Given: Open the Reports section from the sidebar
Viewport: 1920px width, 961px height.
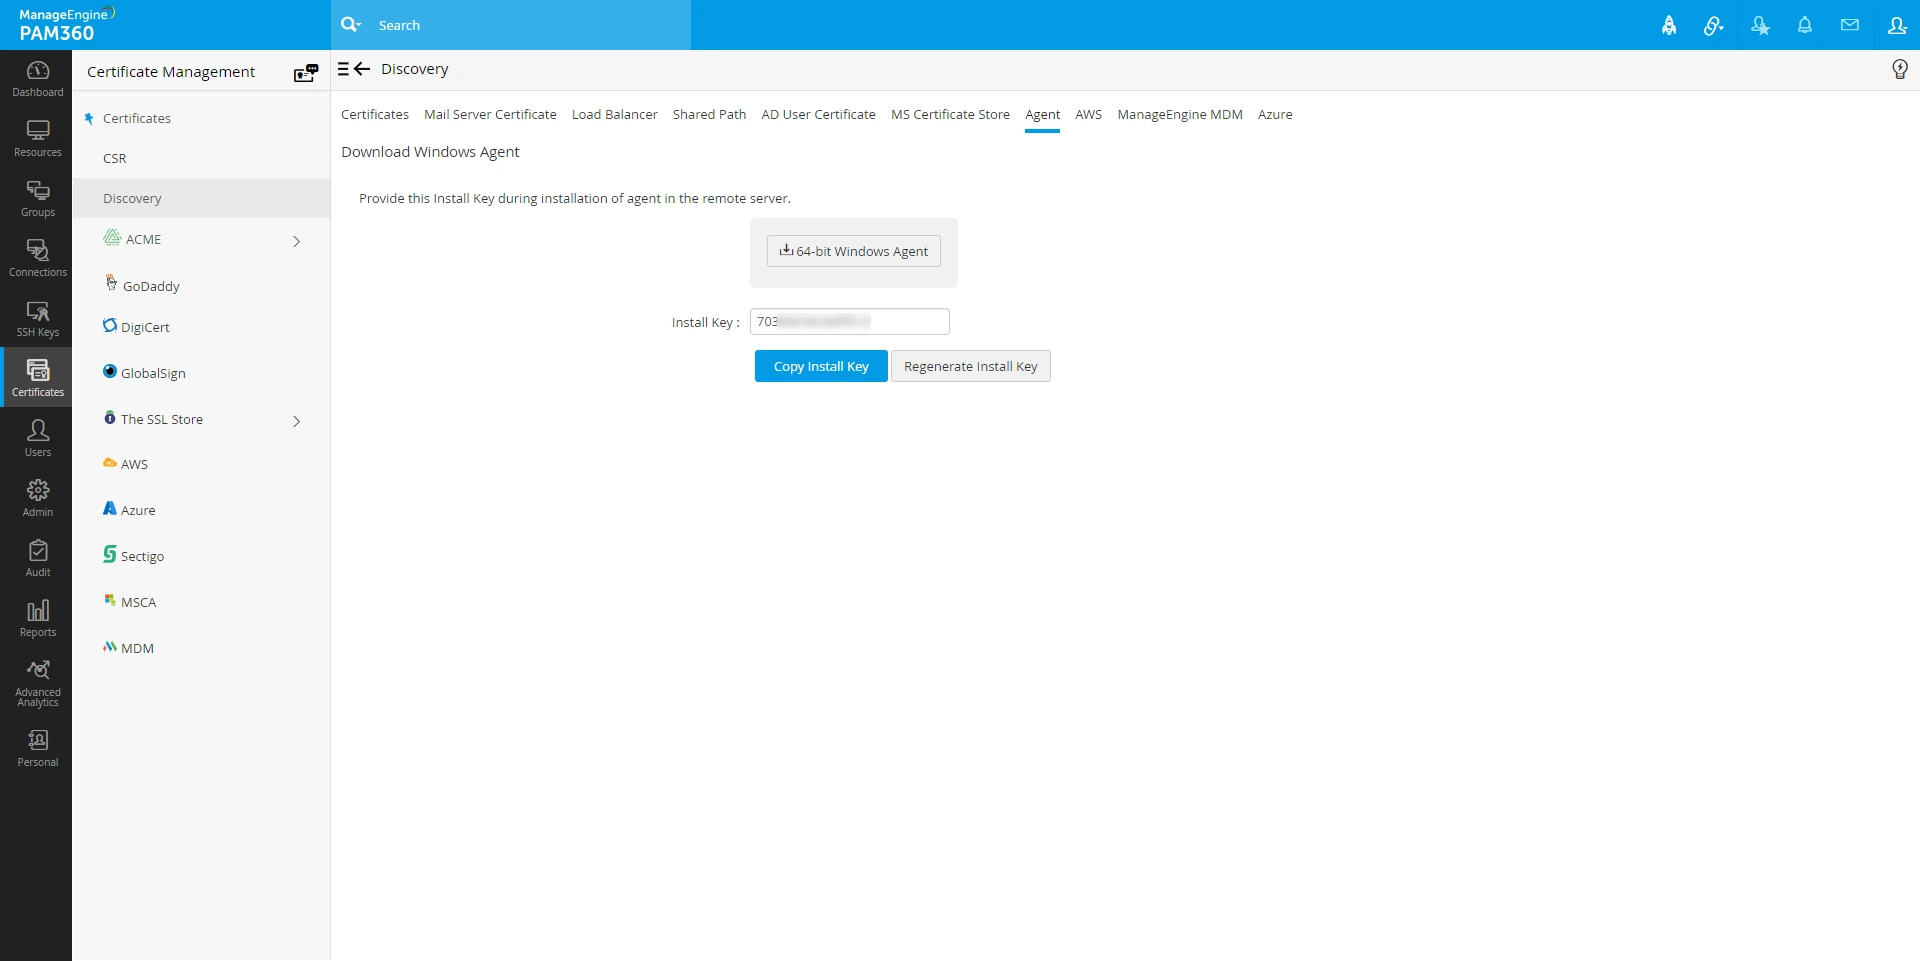Looking at the screenshot, I should (37, 617).
